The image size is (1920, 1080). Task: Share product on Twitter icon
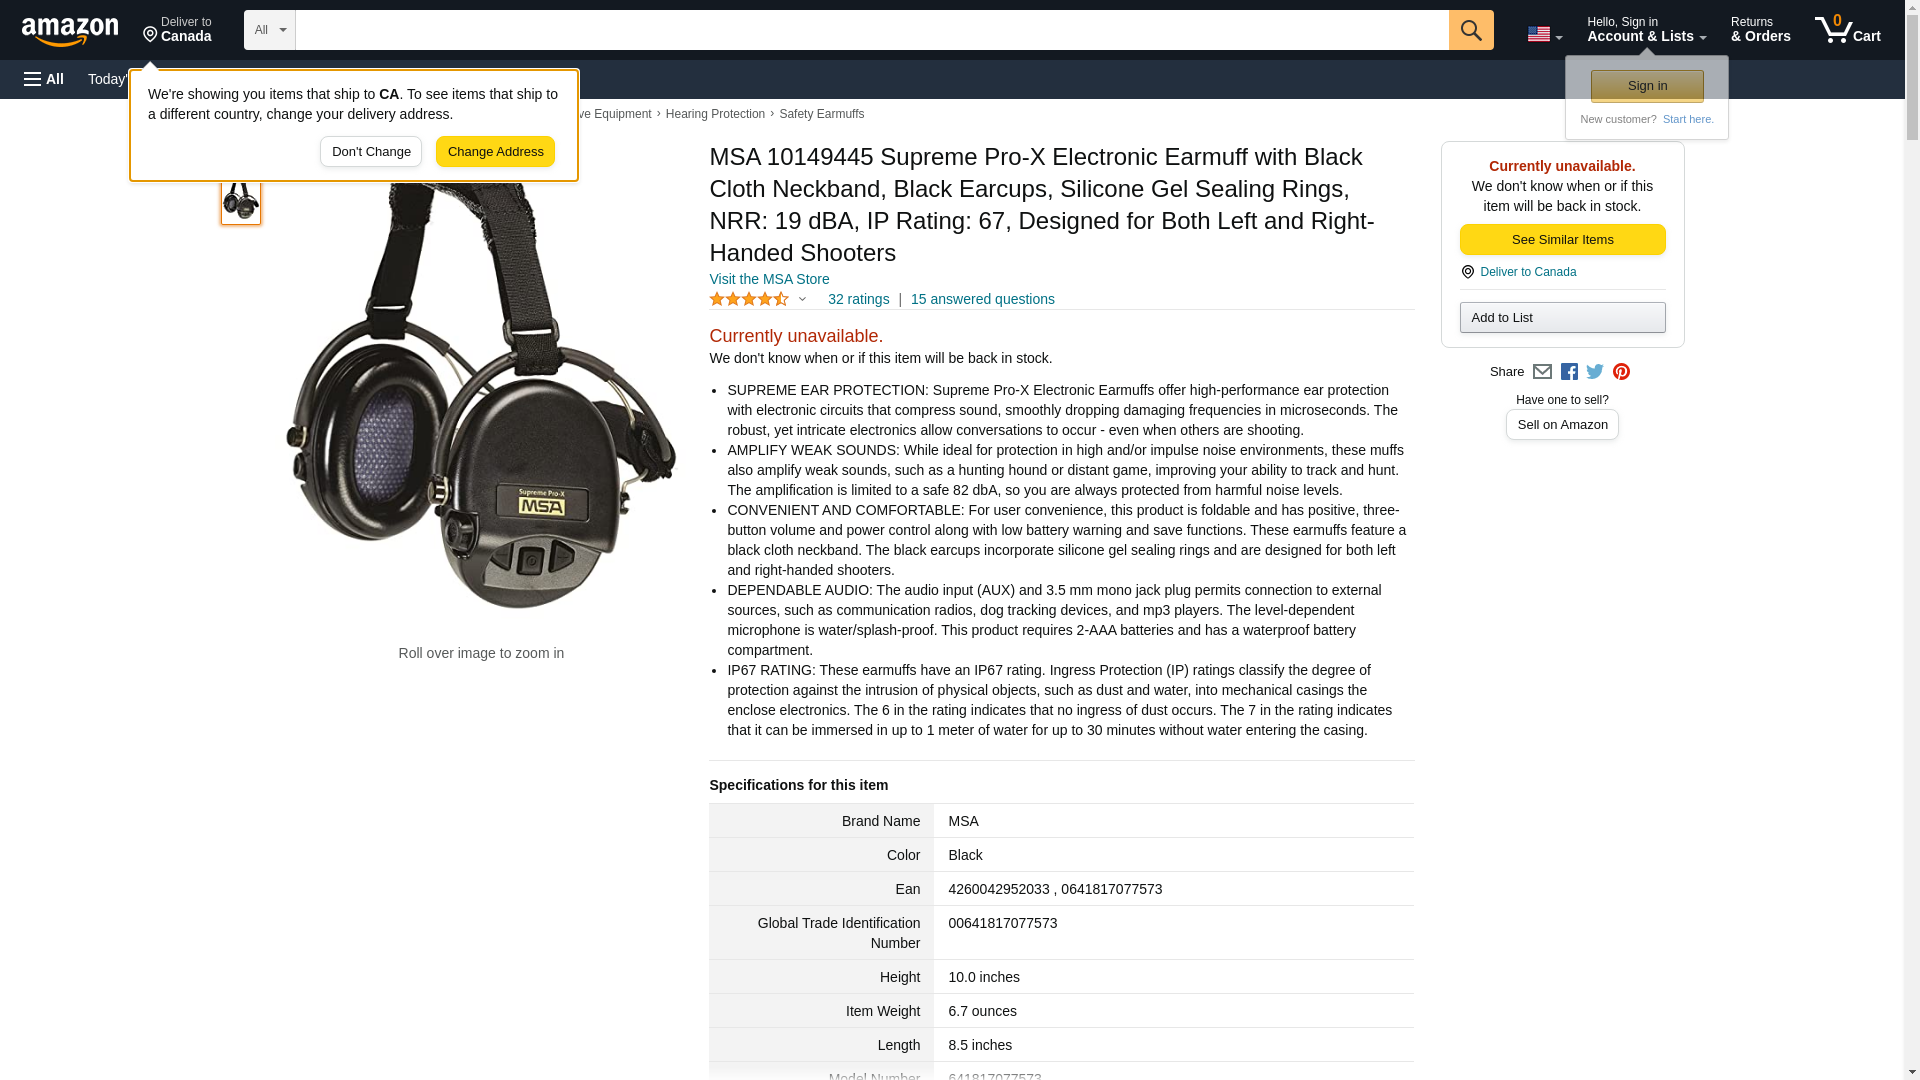coord(1595,372)
